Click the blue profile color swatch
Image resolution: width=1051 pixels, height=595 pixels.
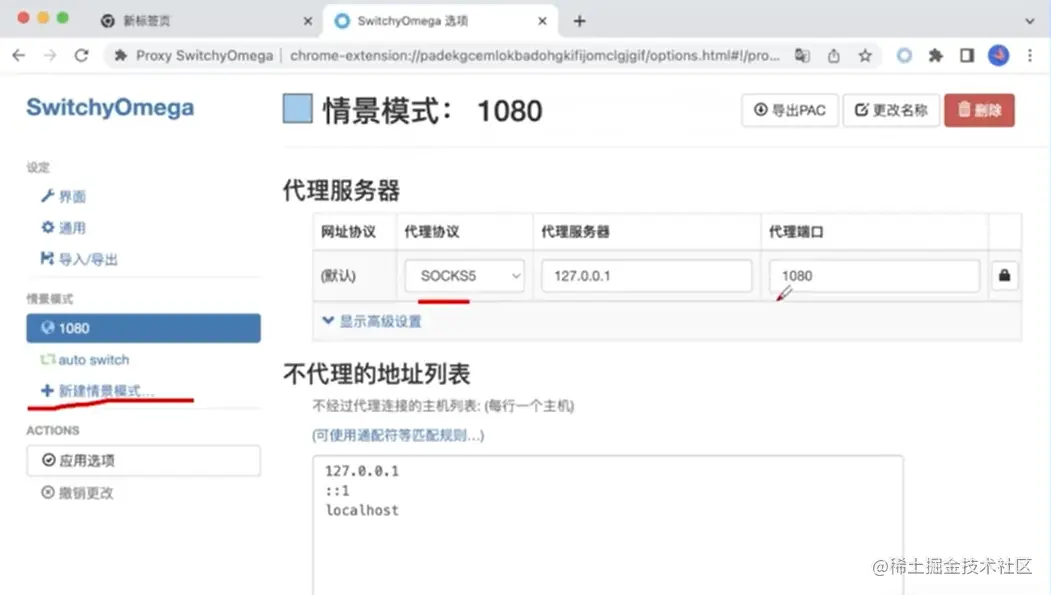[298, 109]
